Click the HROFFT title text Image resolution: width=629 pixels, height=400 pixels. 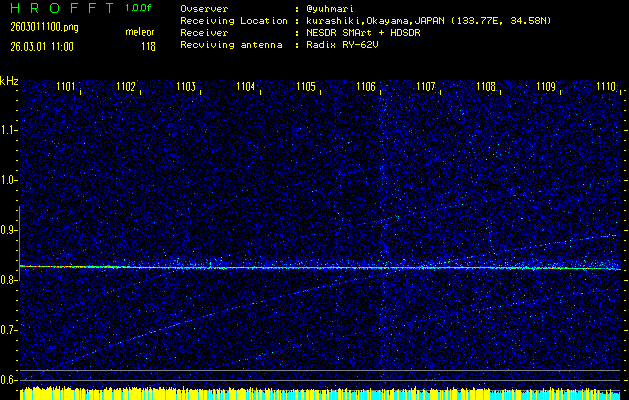click(58, 8)
